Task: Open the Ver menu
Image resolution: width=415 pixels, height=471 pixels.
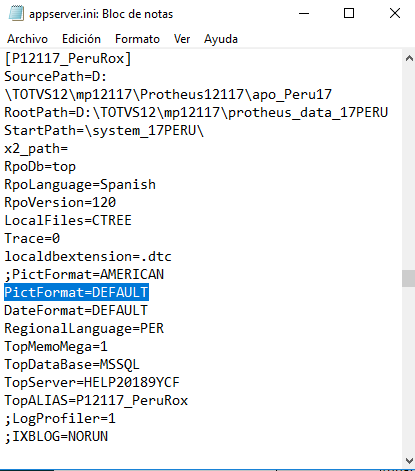Action: [x=182, y=39]
